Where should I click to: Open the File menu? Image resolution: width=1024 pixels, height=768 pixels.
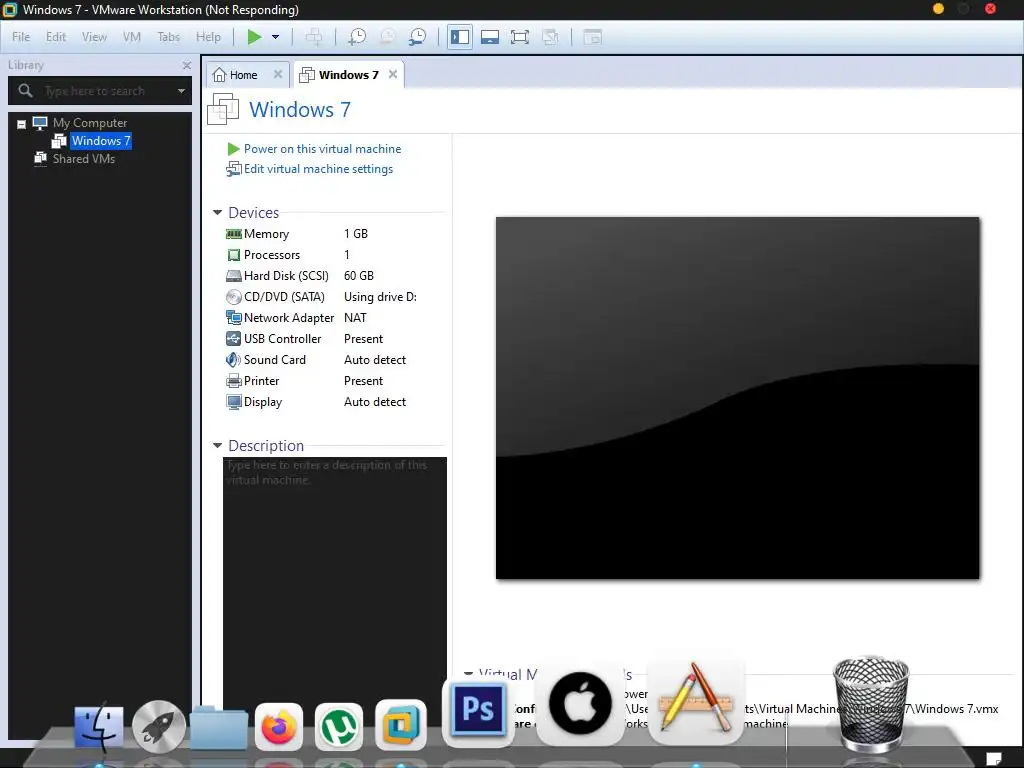coord(21,37)
